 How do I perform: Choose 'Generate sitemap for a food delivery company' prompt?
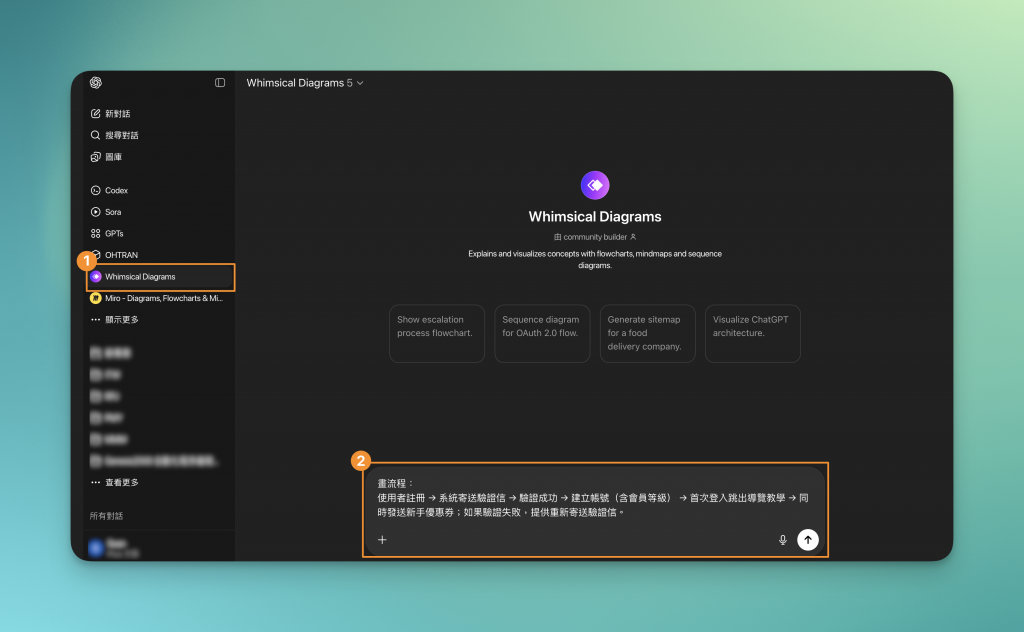pyautogui.click(x=648, y=334)
